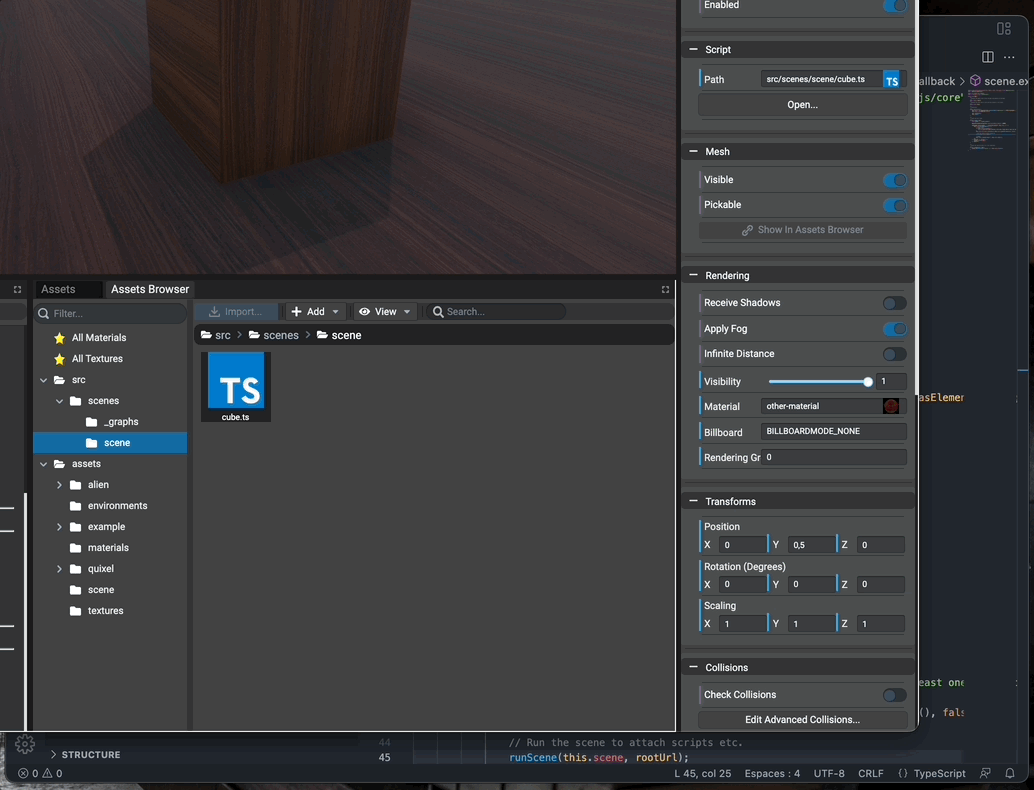1034x790 pixels.
Task: Collapse the Mesh section
Action: (x=693, y=152)
